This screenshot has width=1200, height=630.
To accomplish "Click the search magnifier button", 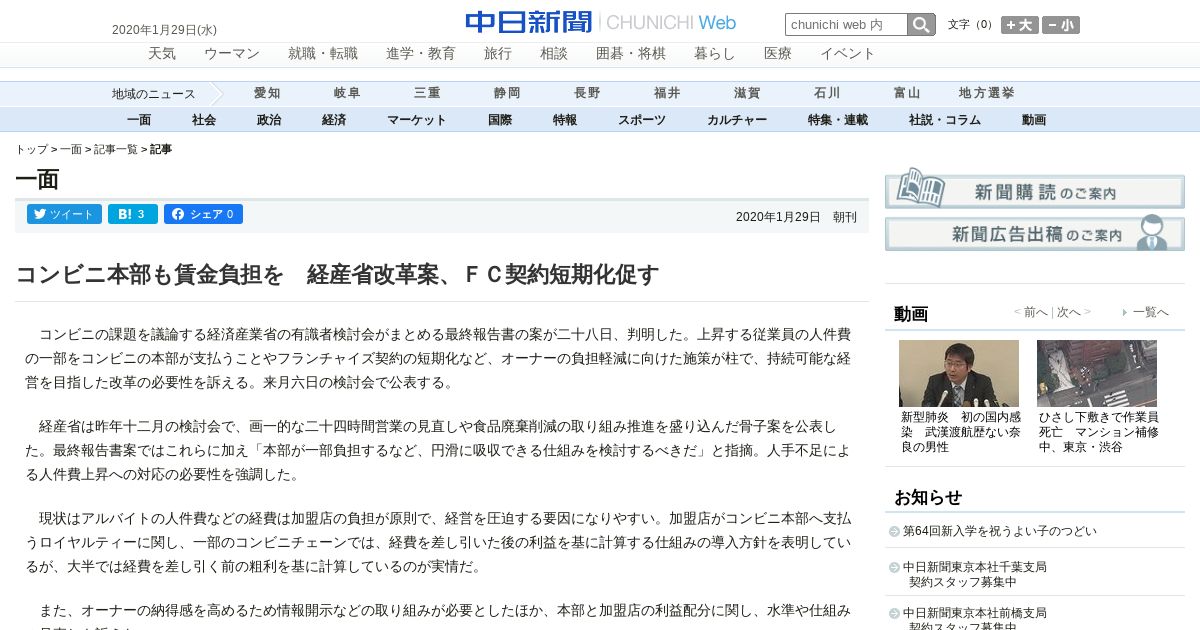I will coord(921,25).
